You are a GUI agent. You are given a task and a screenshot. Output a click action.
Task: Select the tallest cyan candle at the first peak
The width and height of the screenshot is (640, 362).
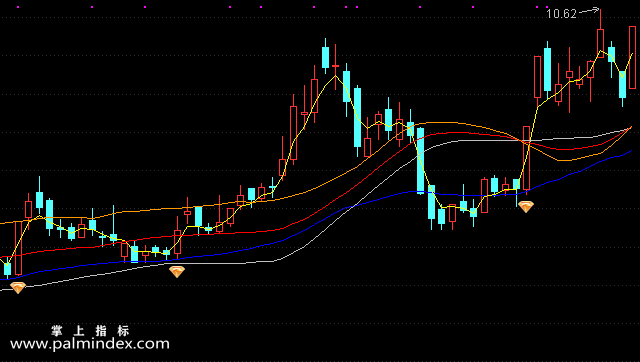[x=325, y=57]
